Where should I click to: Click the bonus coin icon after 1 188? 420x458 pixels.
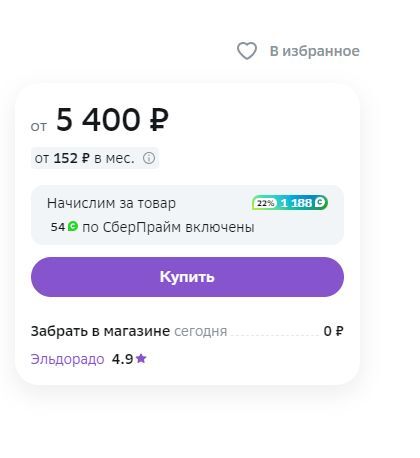pyautogui.click(x=320, y=202)
